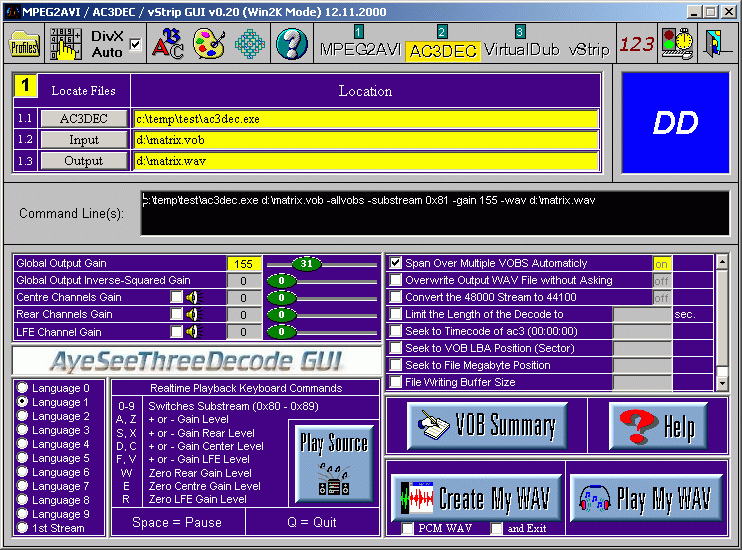Click the calculator keypad icon

tap(66, 45)
